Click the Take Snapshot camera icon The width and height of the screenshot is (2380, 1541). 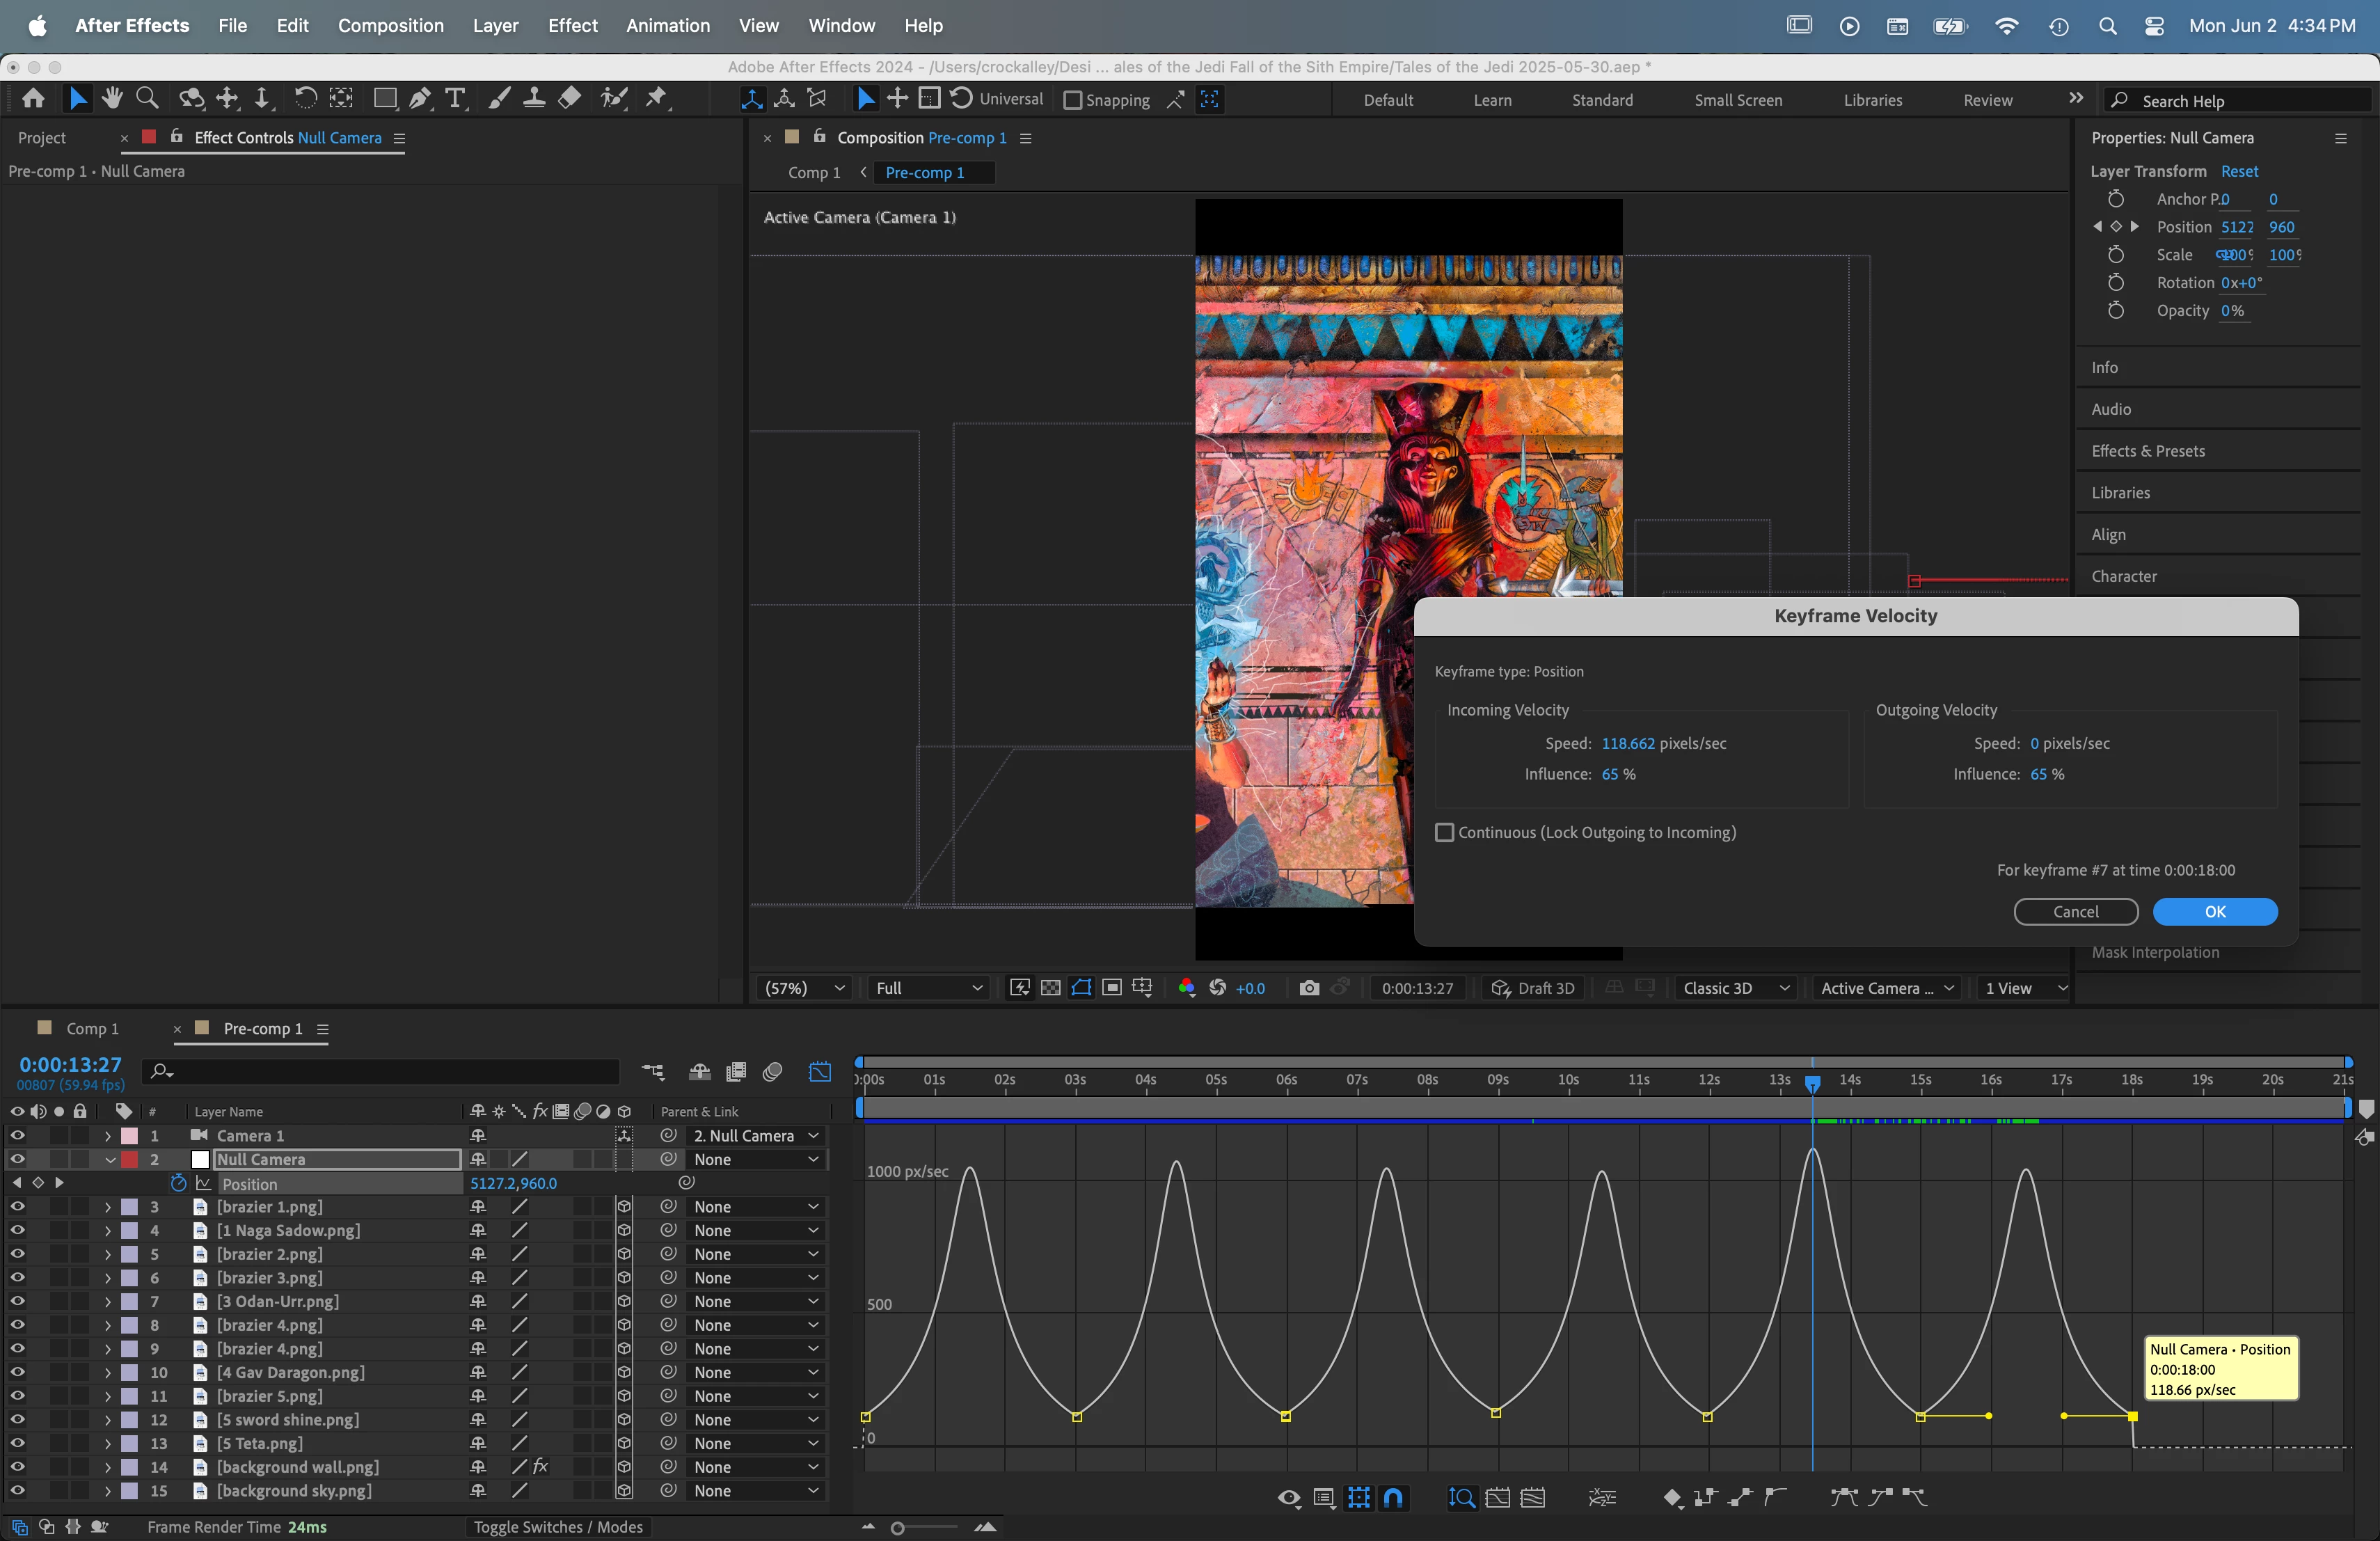[1308, 988]
